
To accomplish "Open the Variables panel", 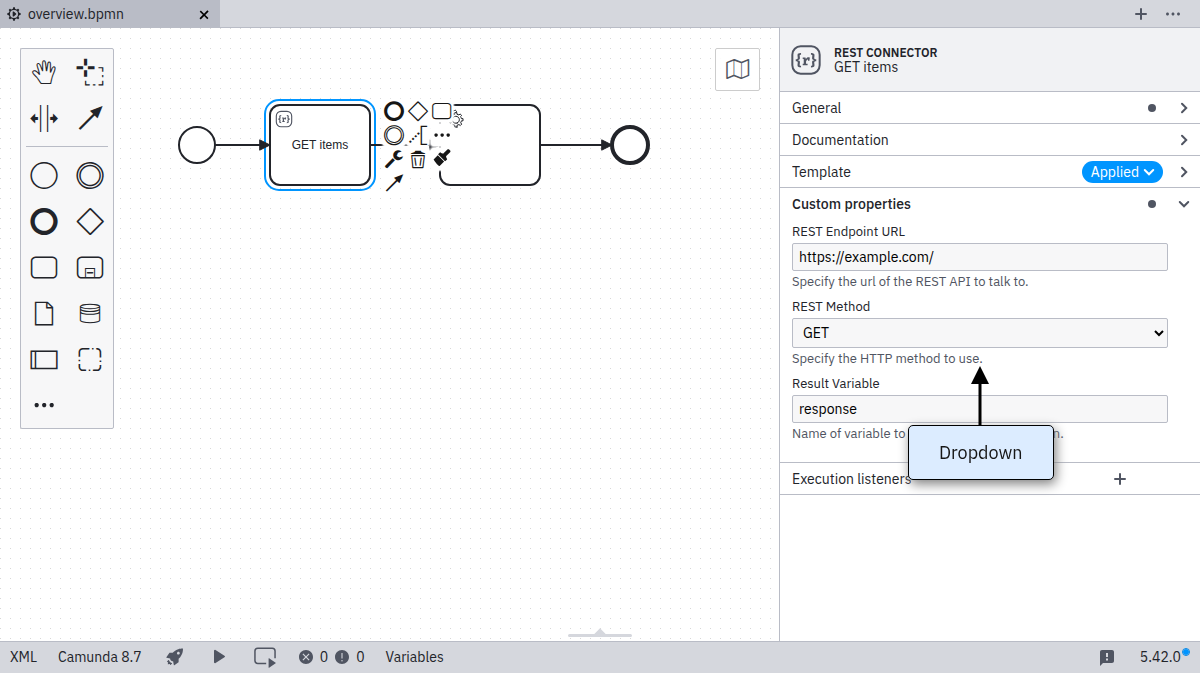I will coord(414,657).
